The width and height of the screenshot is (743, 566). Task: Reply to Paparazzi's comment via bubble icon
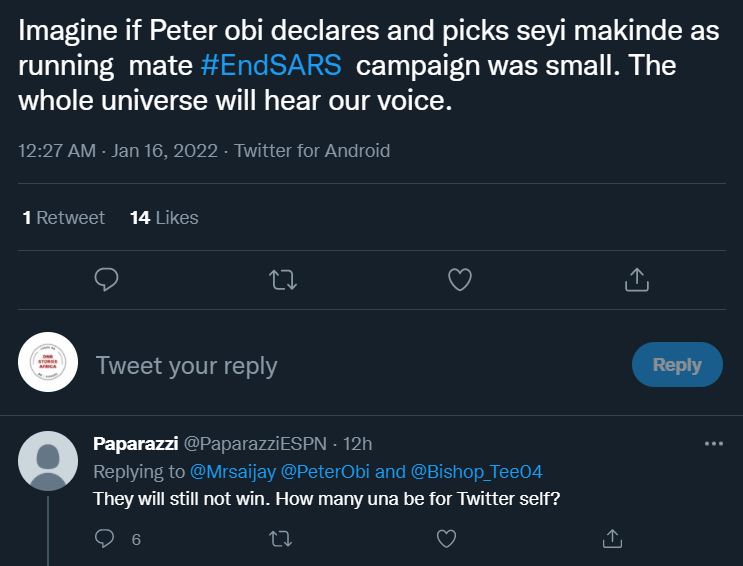tap(104, 539)
